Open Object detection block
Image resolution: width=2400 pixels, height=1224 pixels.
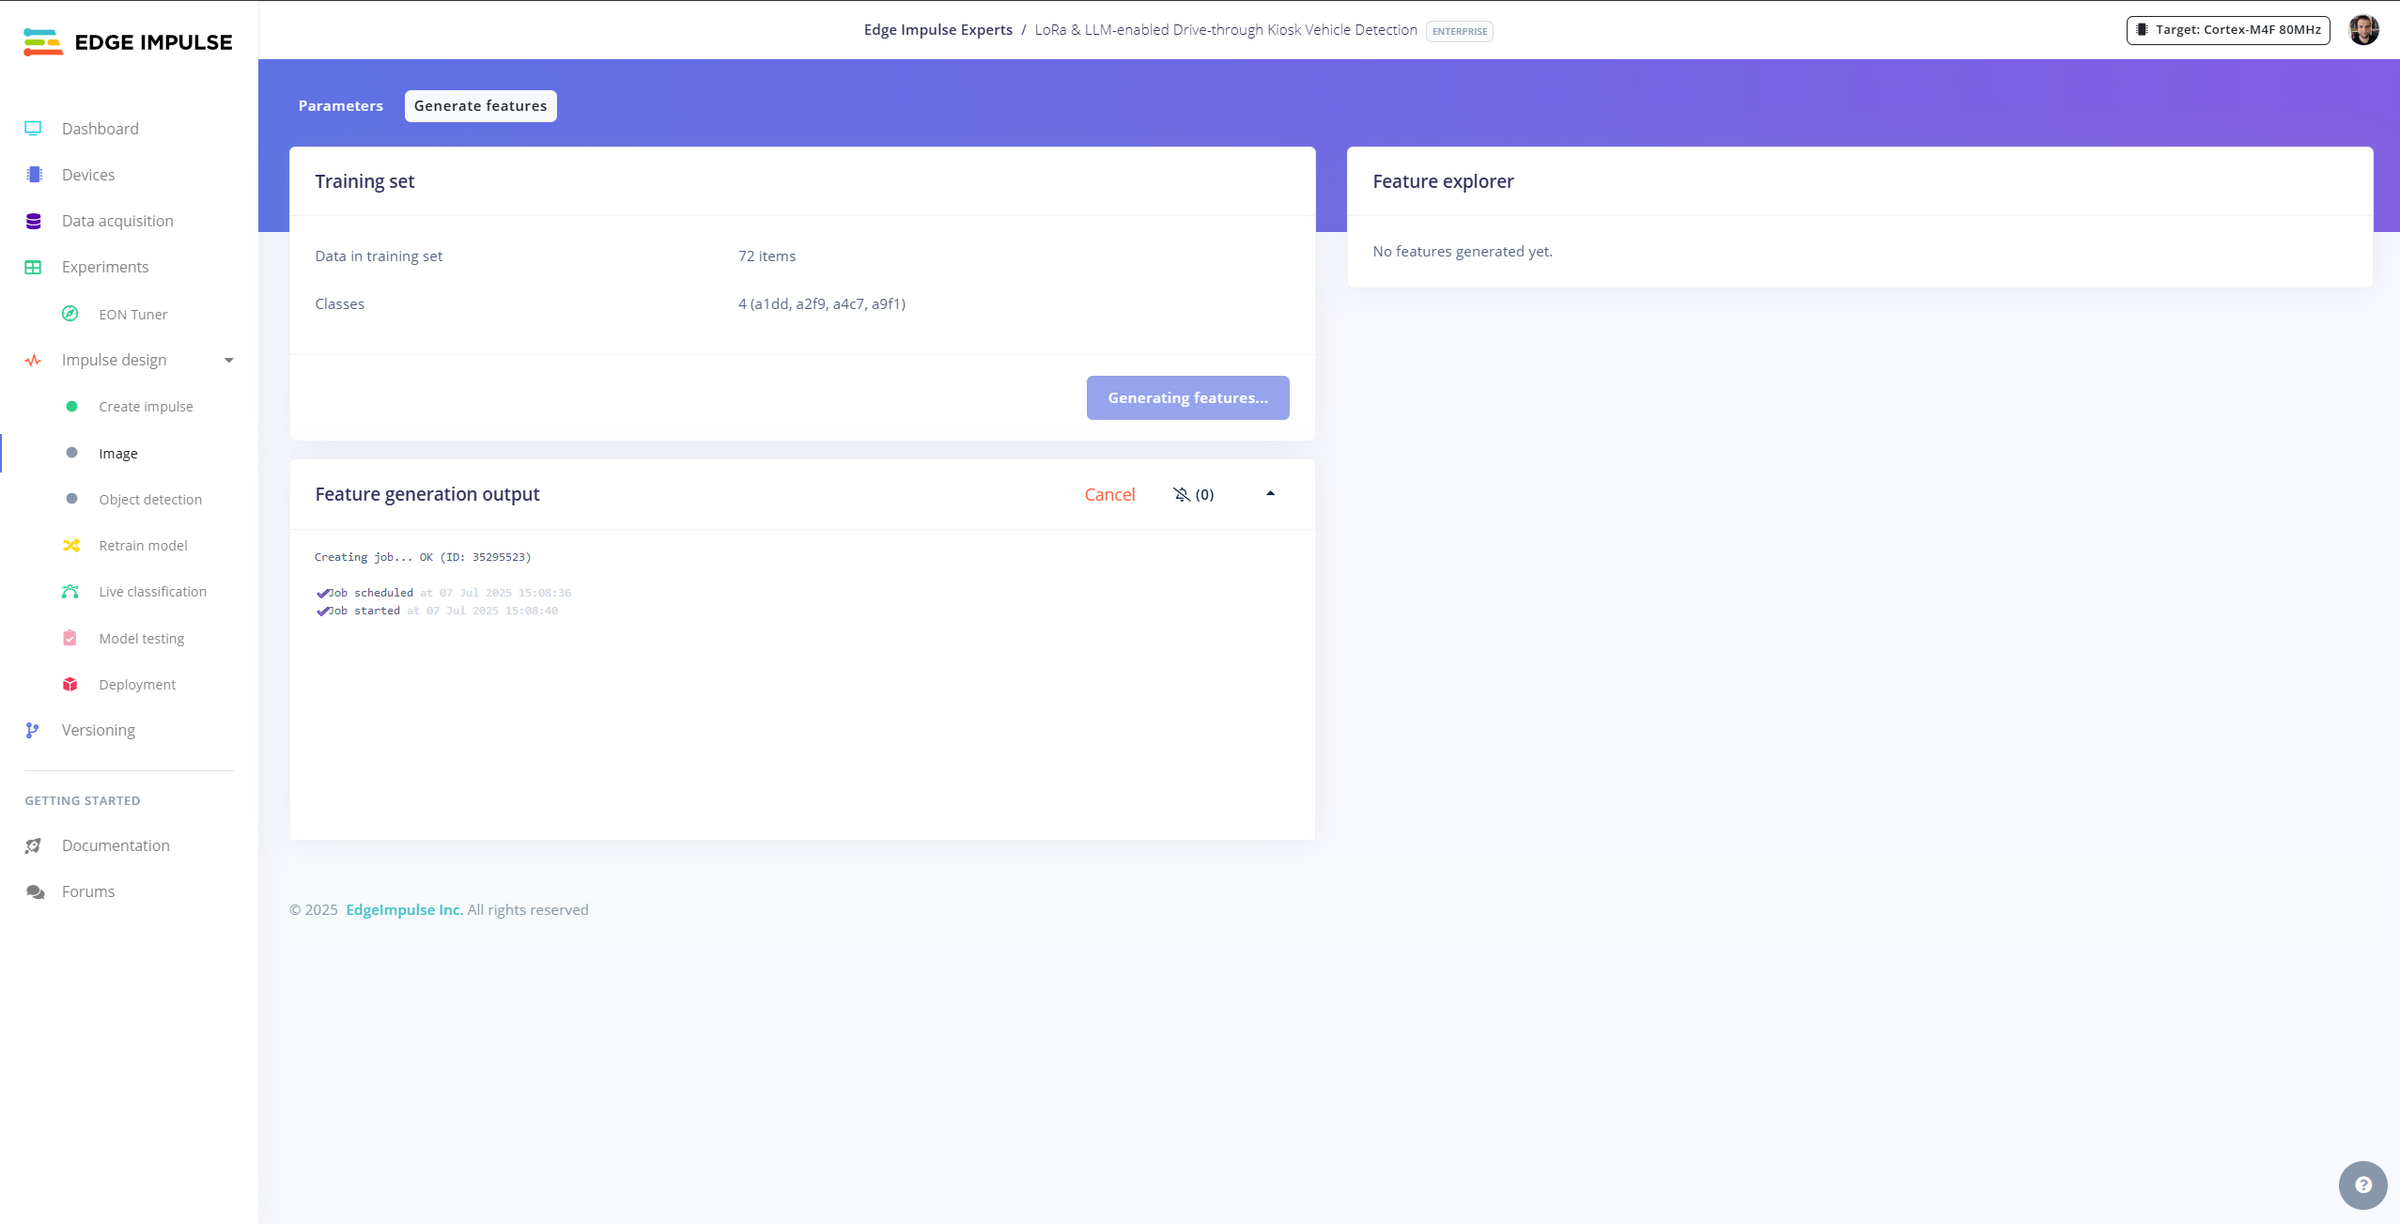pos(150,499)
